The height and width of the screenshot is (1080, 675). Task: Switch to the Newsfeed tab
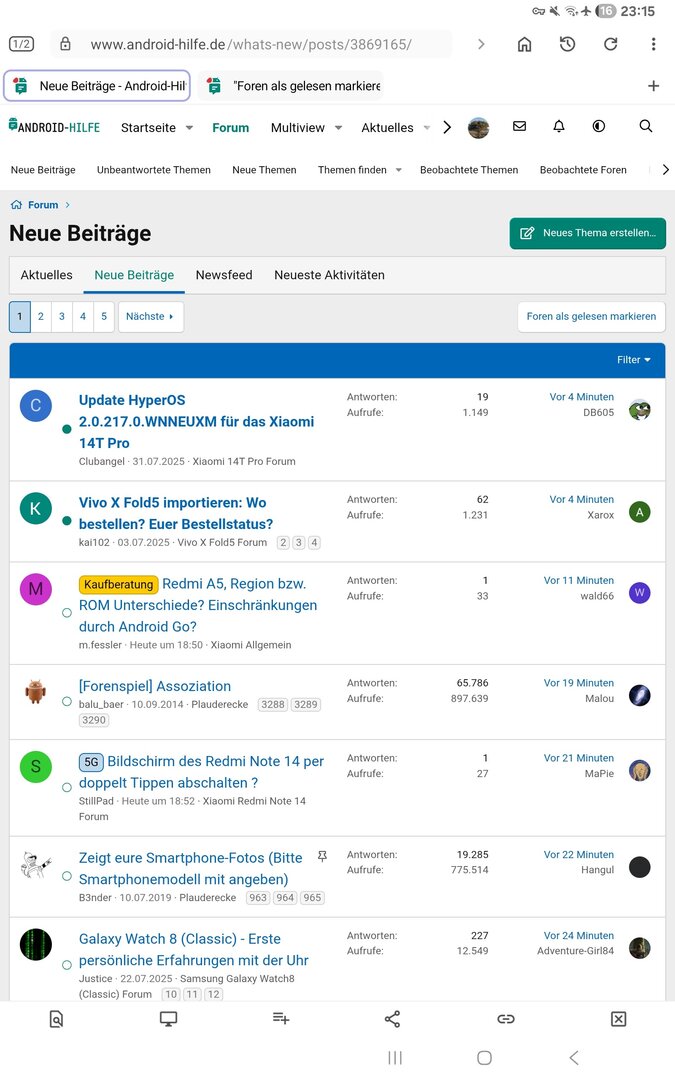click(x=224, y=275)
